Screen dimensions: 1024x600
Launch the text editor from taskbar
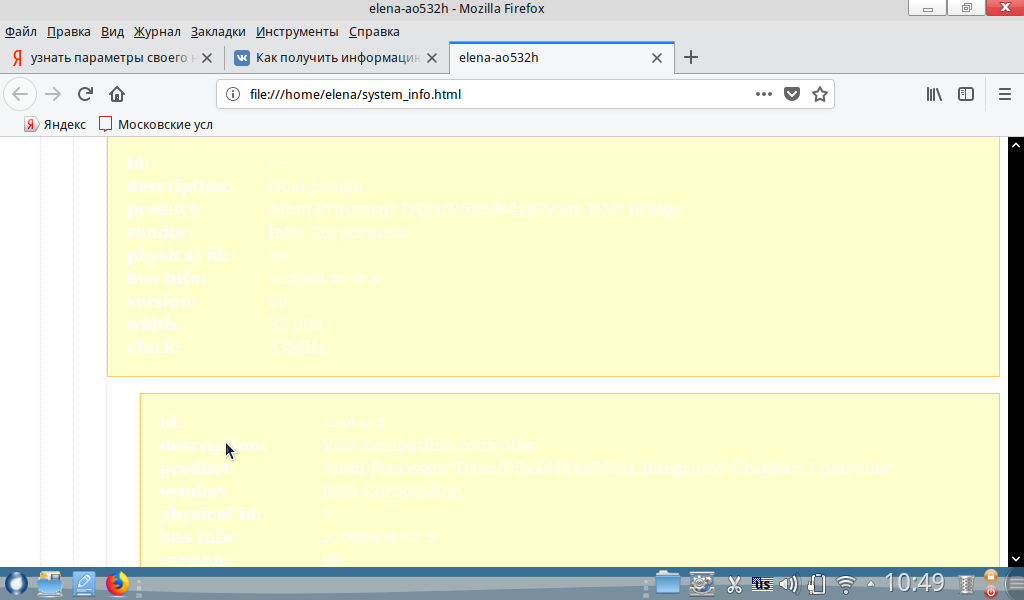84,584
